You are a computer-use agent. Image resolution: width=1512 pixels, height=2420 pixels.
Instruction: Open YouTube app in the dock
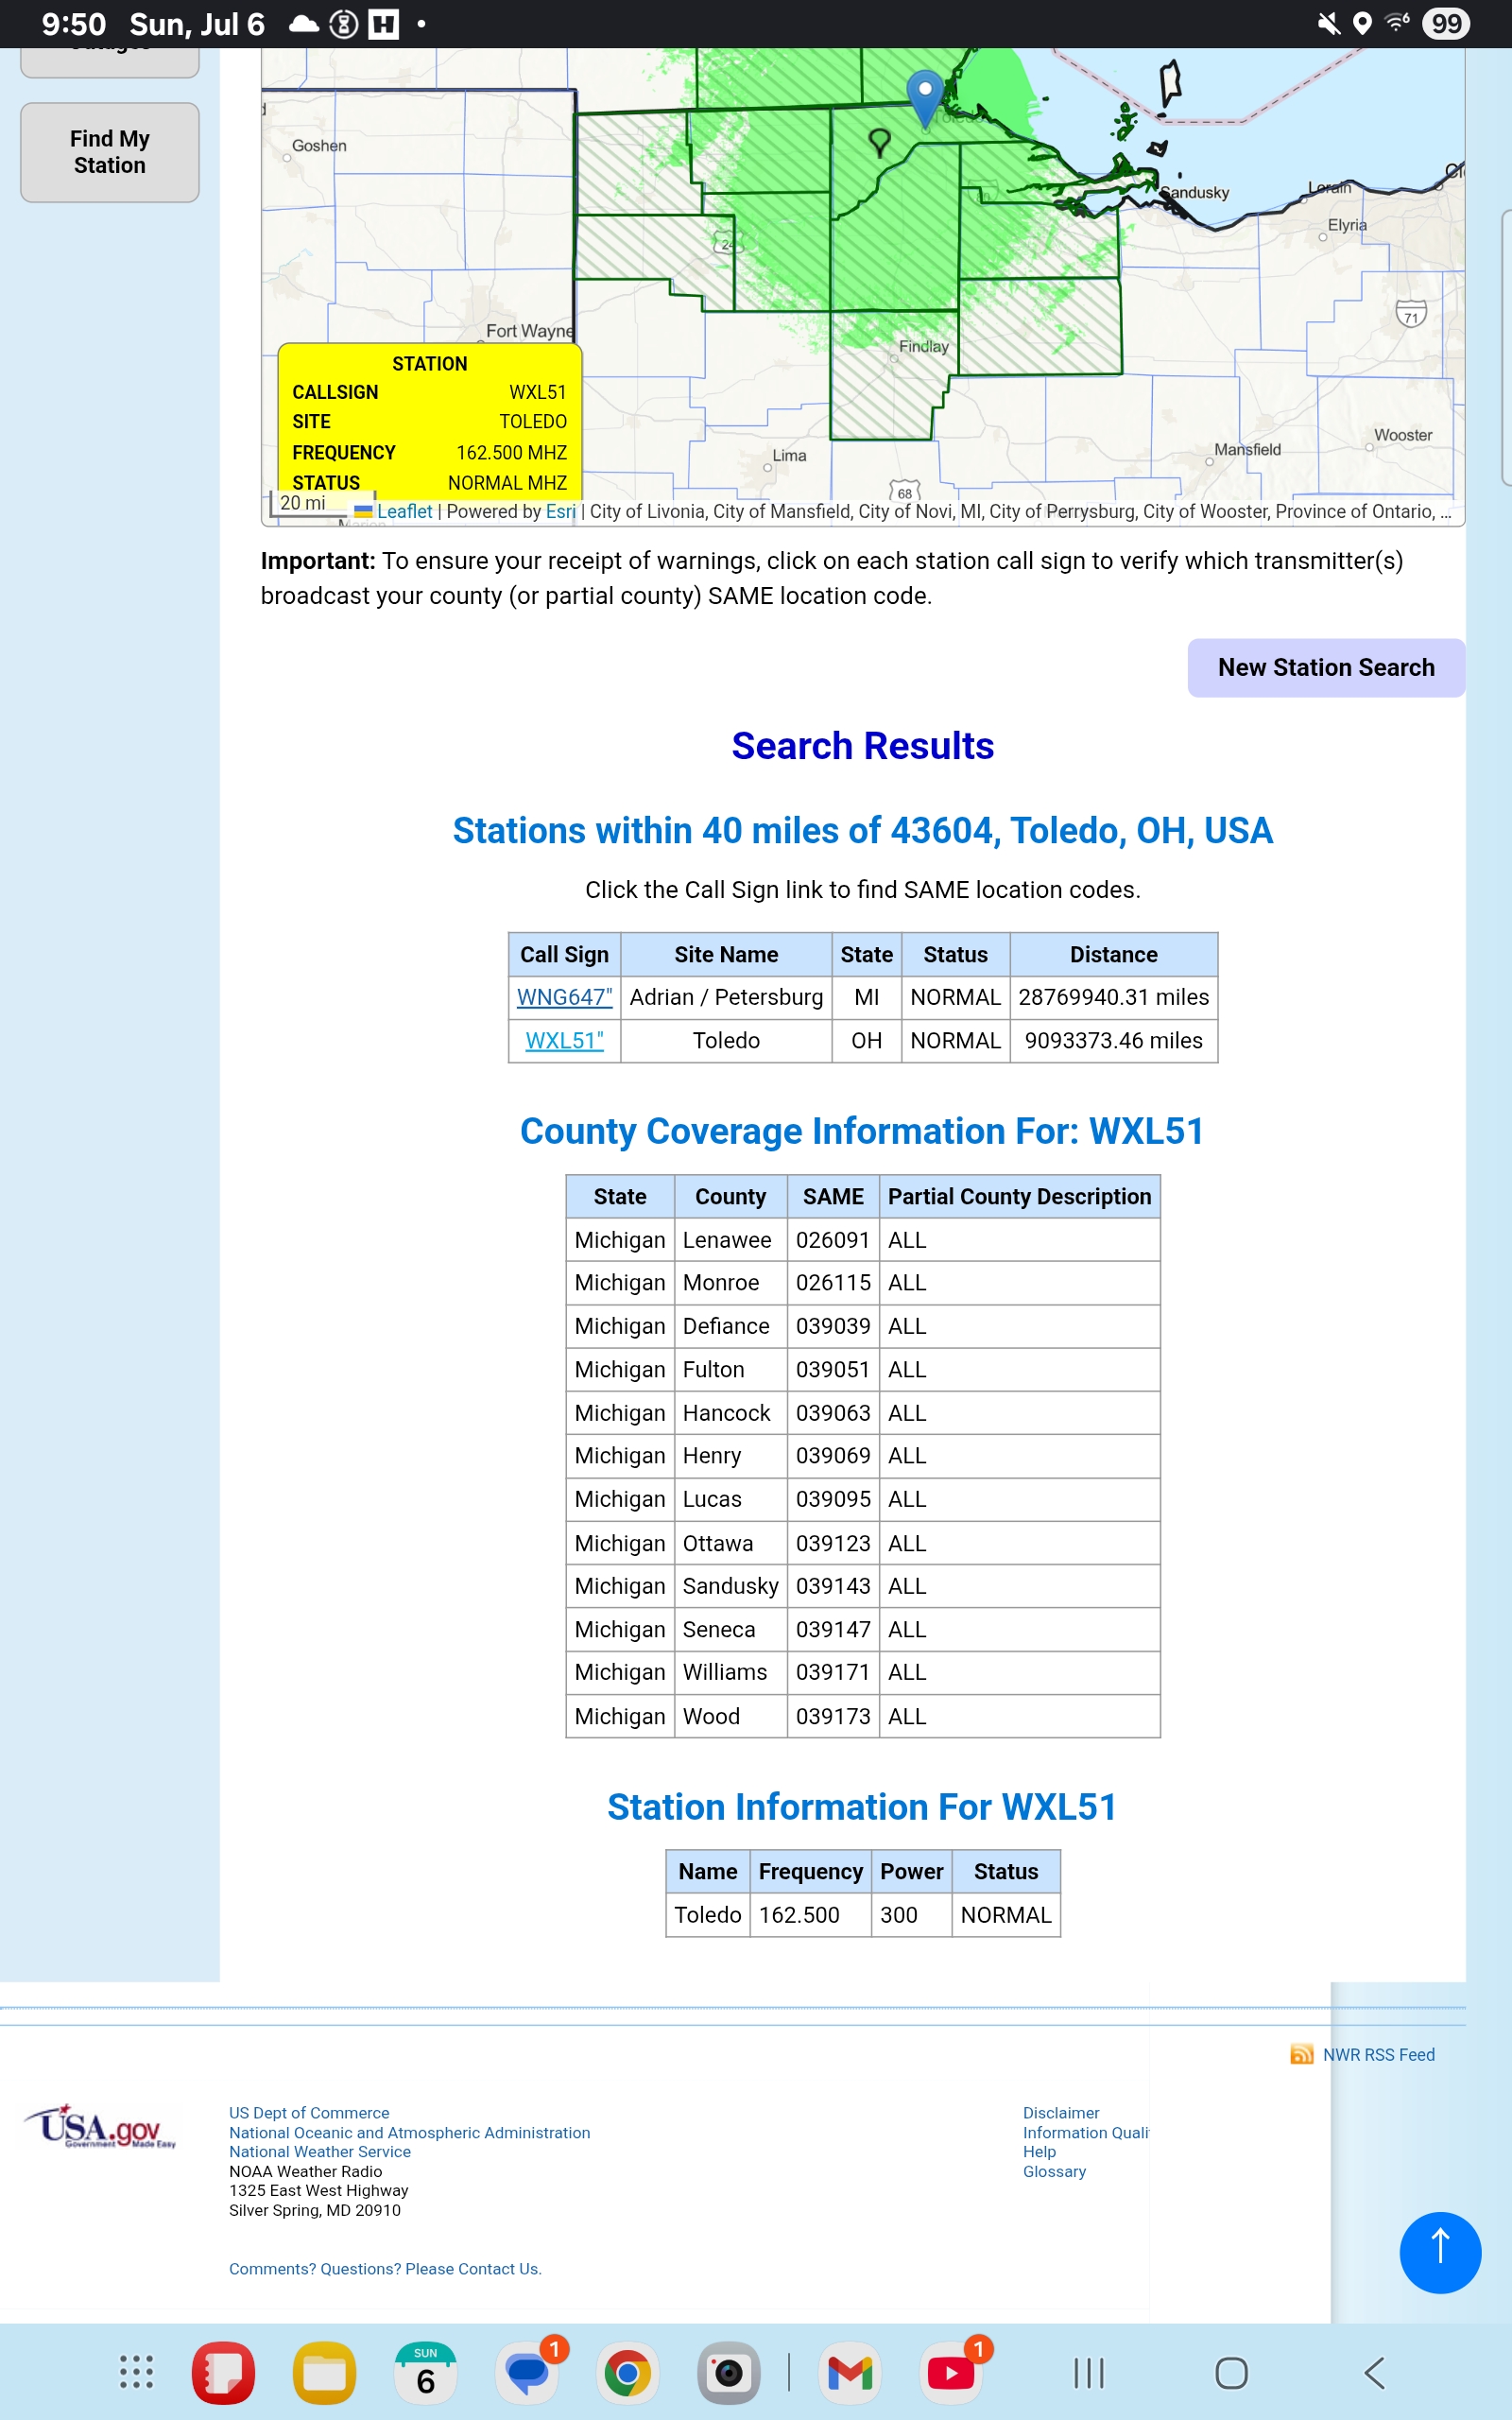[x=951, y=2372]
